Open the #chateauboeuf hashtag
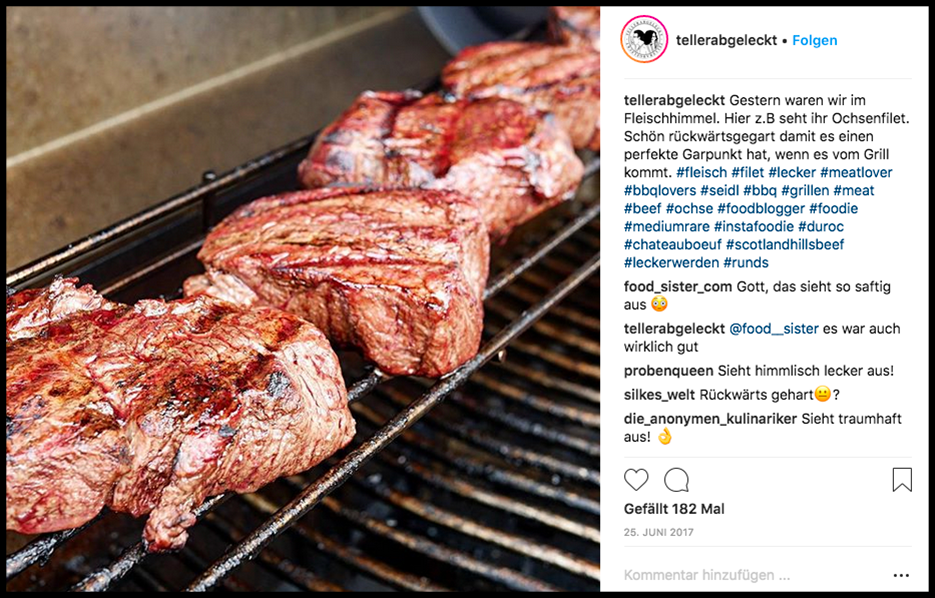Viewport: 935px width, 598px height. pyautogui.click(x=673, y=244)
